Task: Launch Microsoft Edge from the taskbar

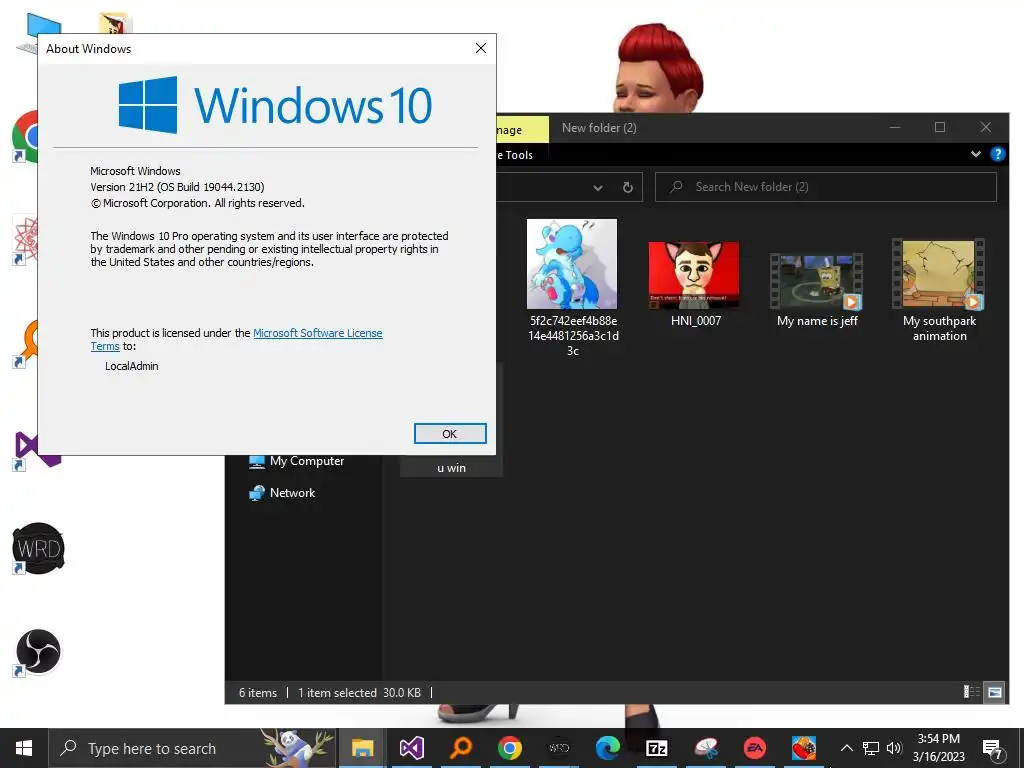Action: pyautogui.click(x=608, y=748)
